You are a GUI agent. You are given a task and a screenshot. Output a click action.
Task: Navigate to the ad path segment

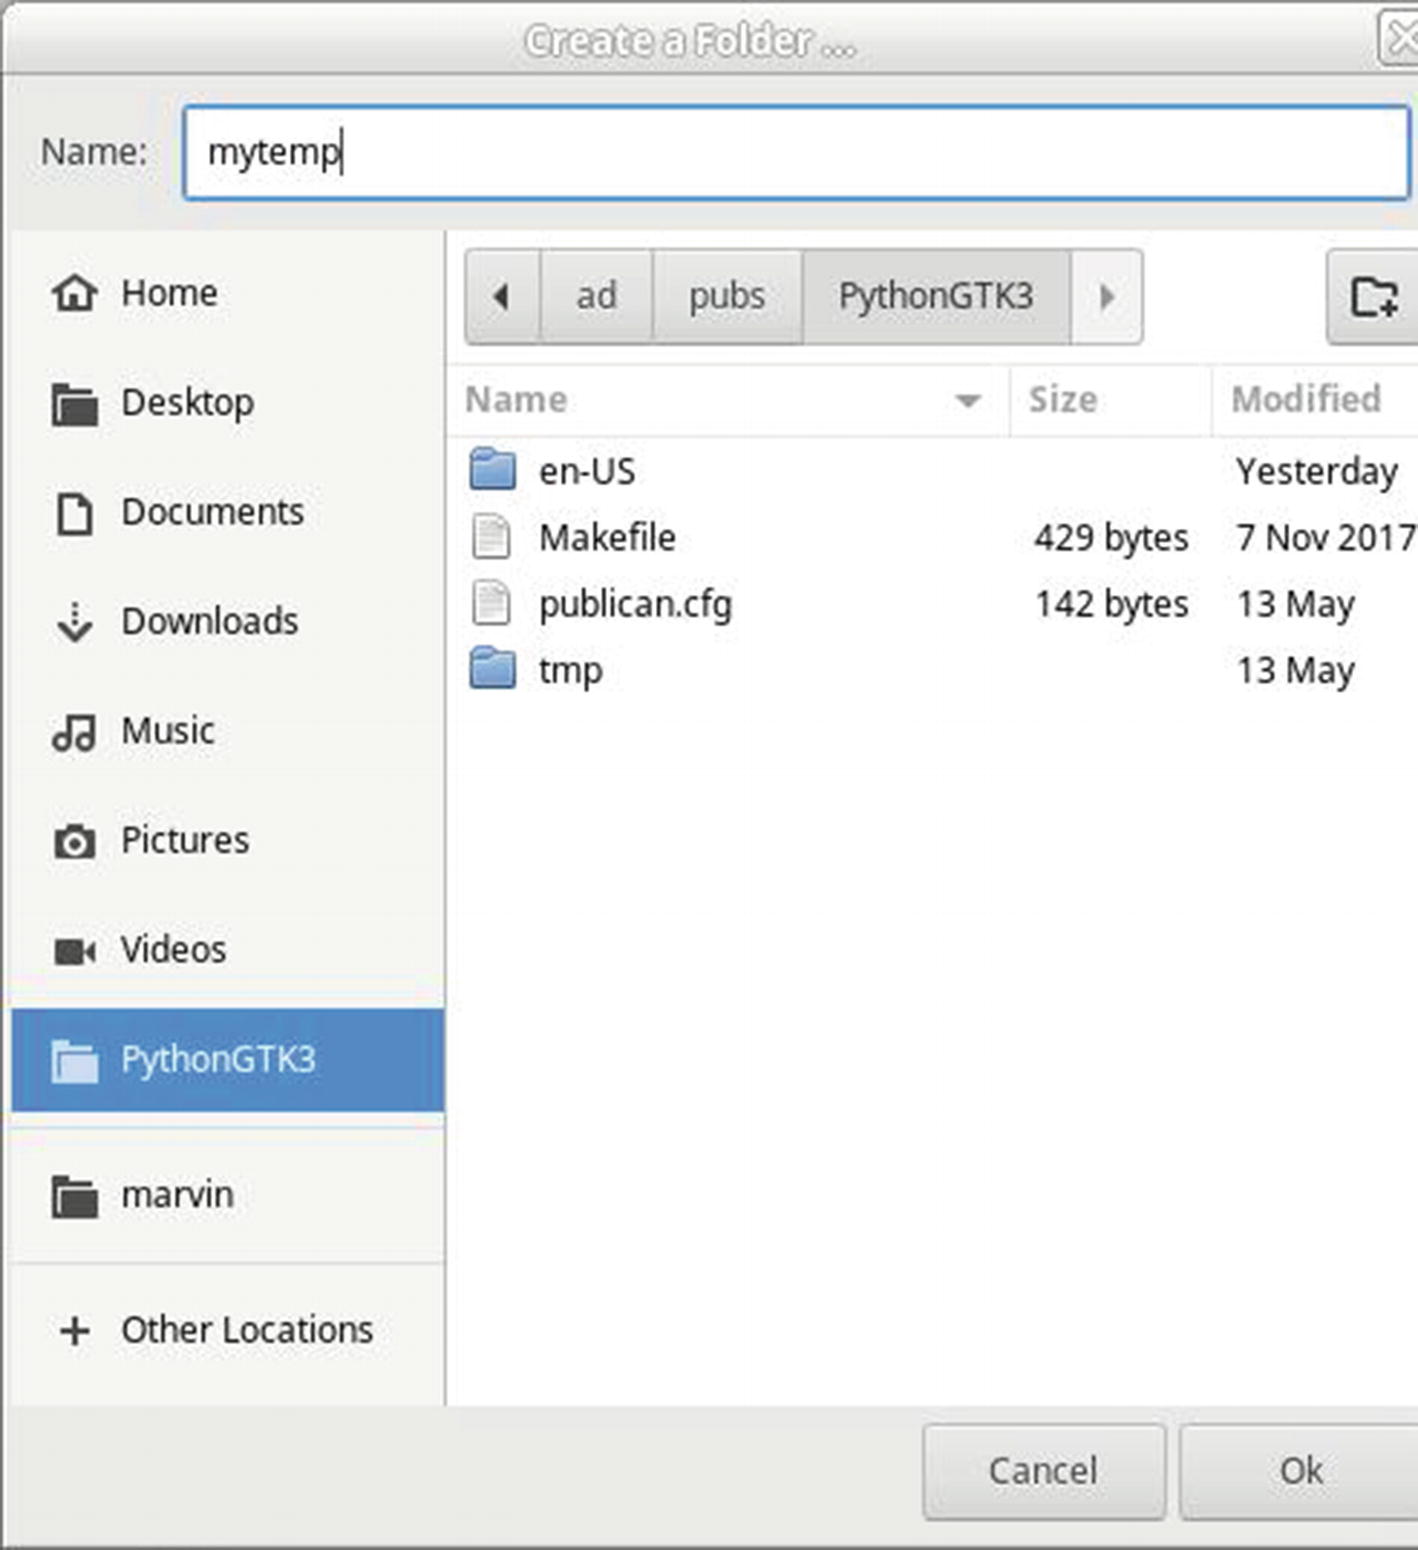coord(596,297)
